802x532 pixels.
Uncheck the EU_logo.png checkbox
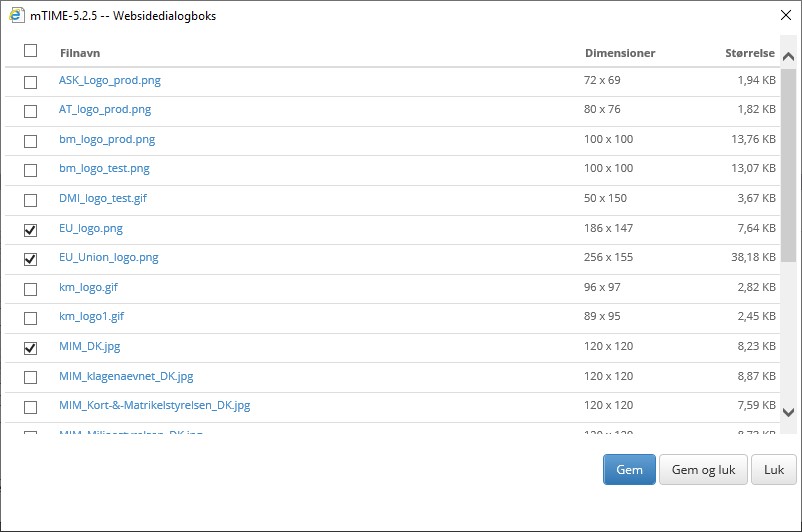click(30, 230)
